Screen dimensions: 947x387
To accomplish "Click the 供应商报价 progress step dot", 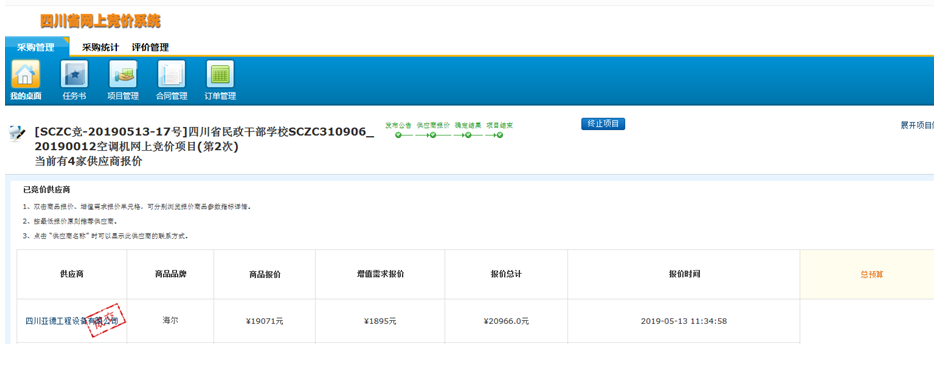I will point(432,135).
